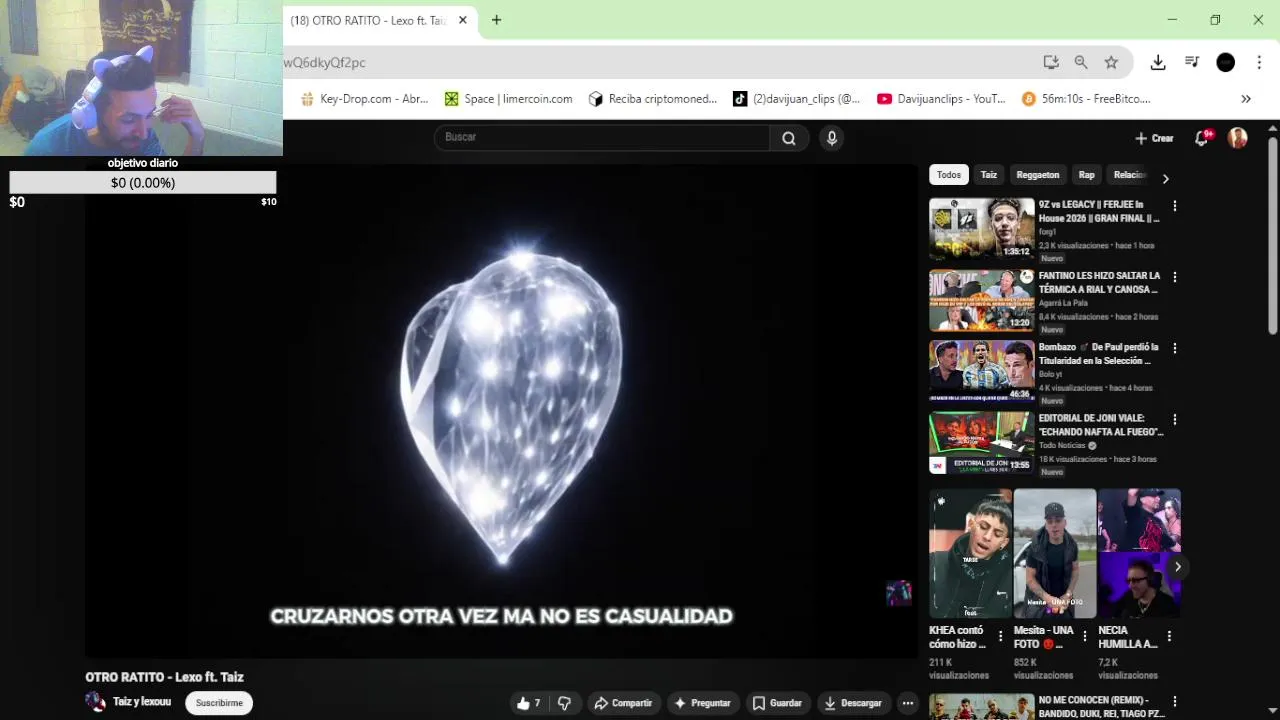
Task: Open options for NO ME CONOCEN remix video
Action: click(1175, 702)
